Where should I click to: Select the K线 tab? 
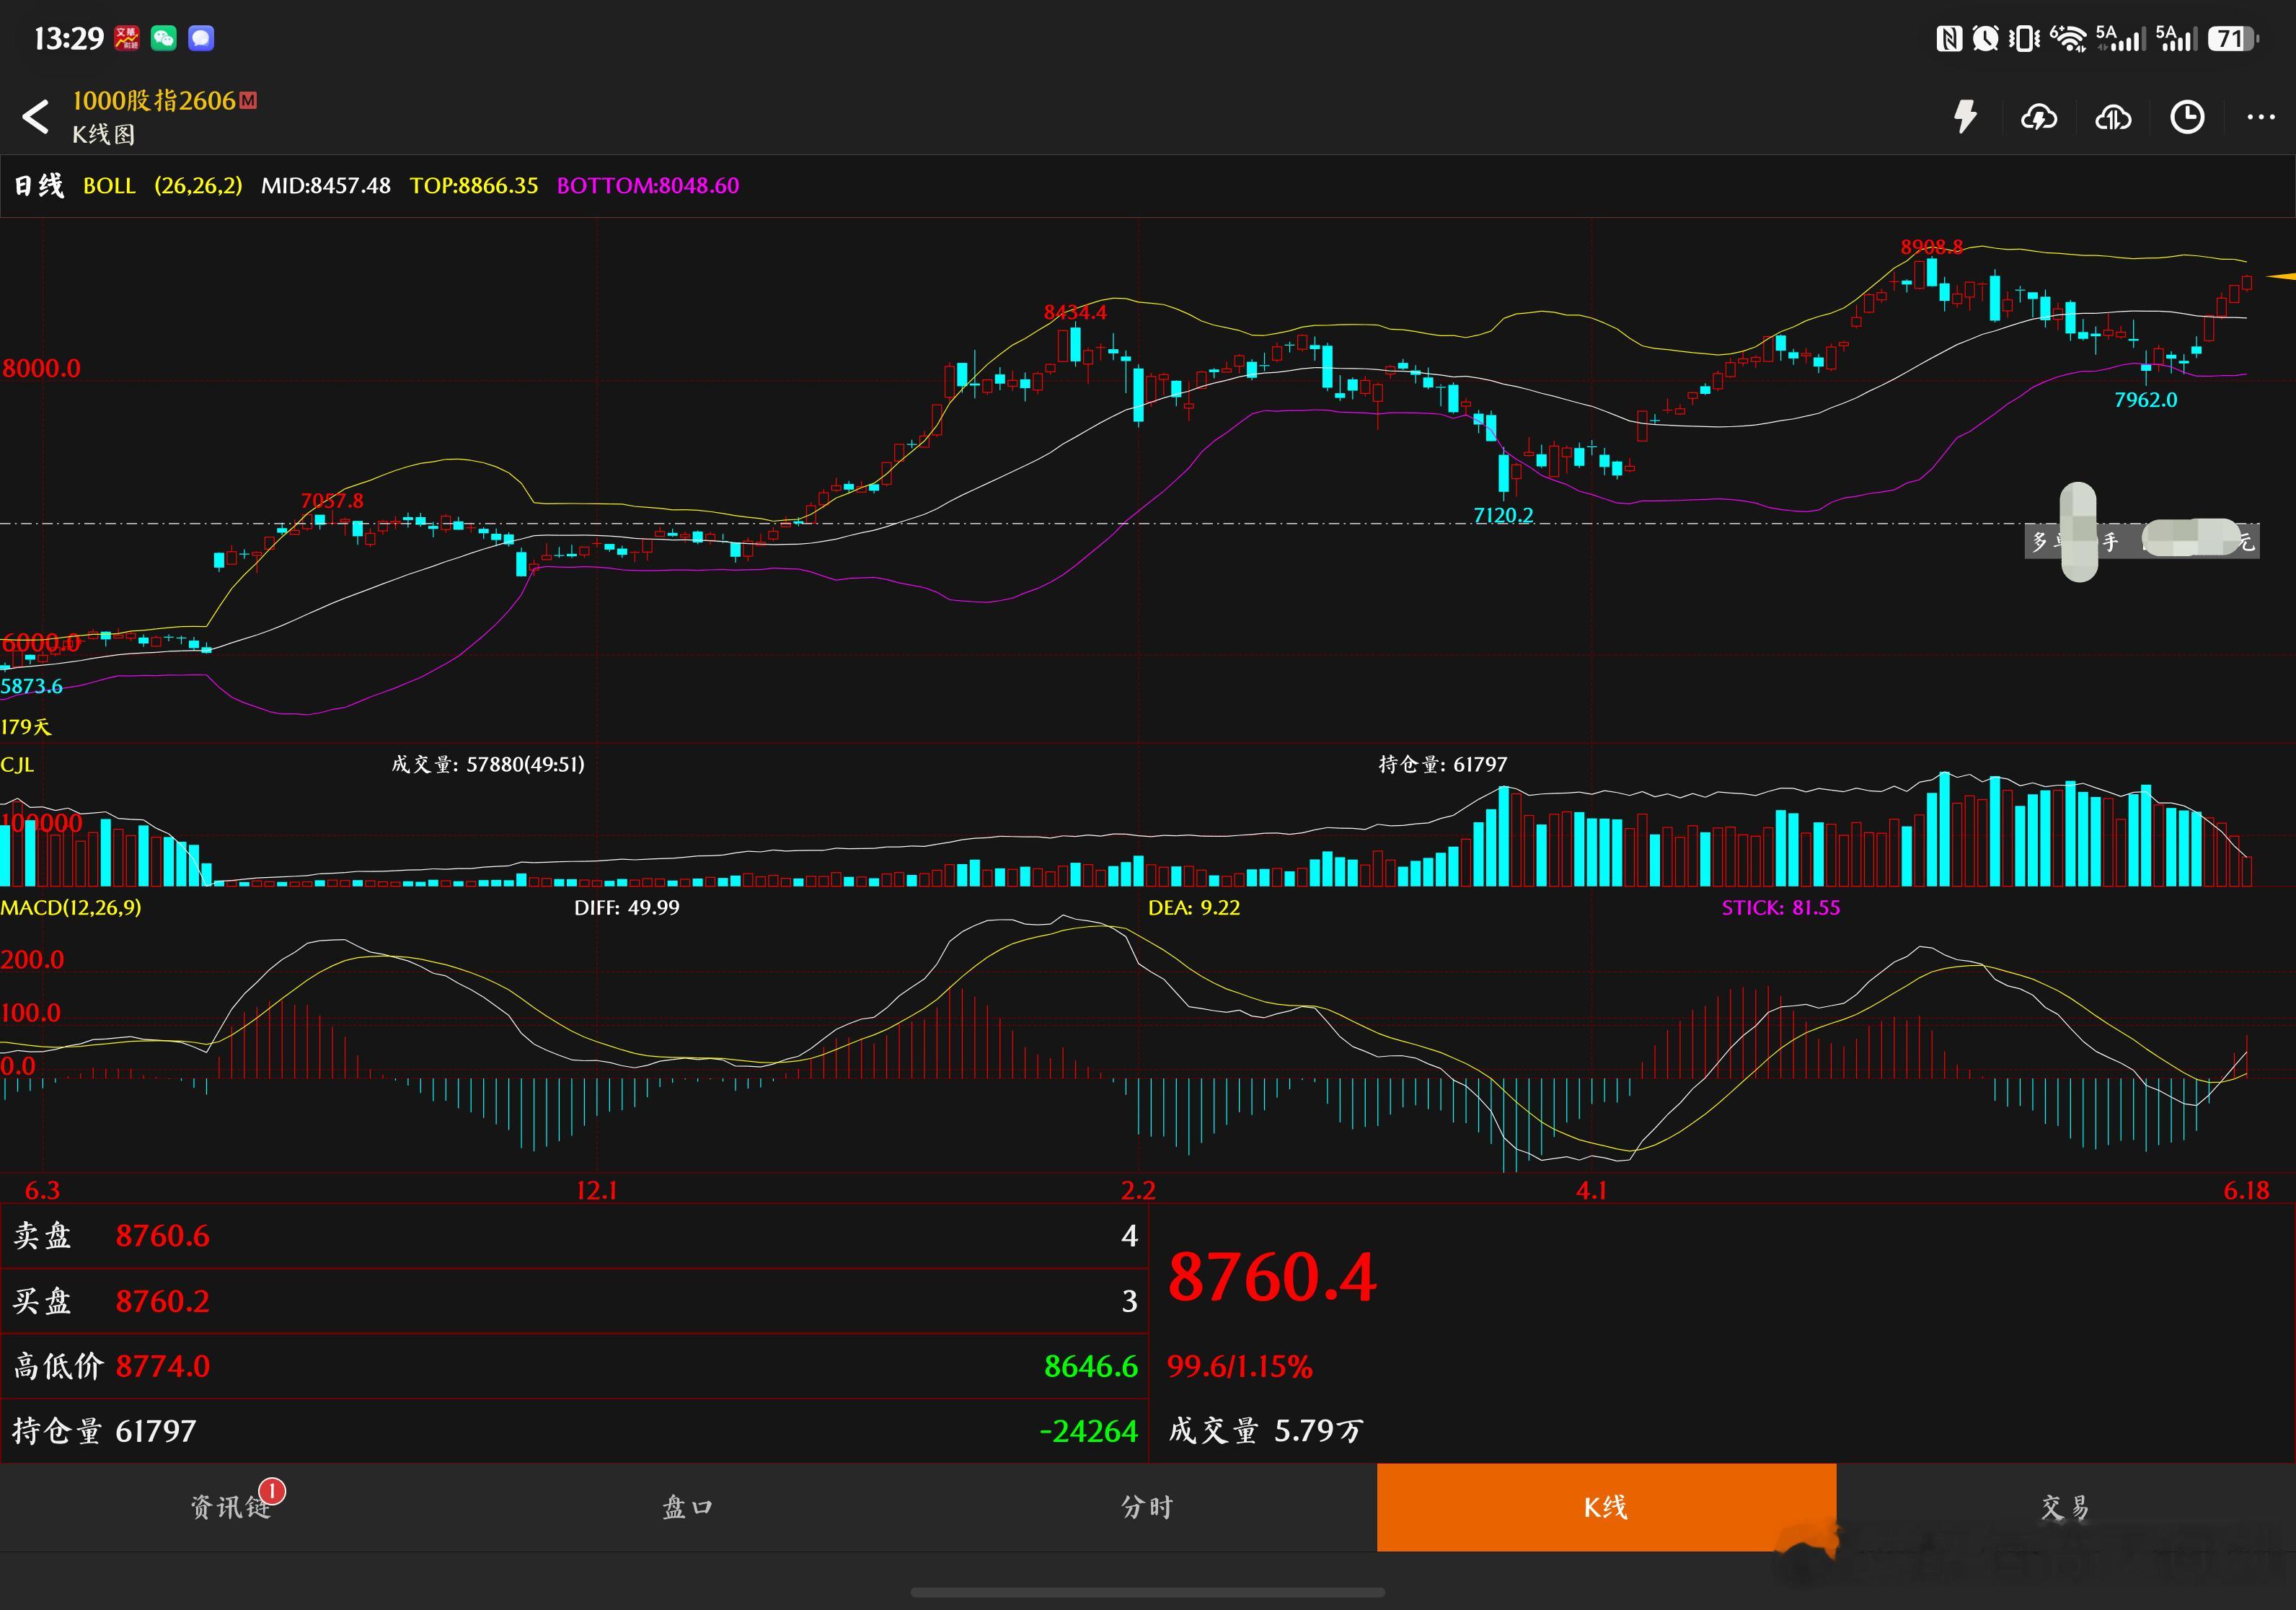click(x=1606, y=1507)
